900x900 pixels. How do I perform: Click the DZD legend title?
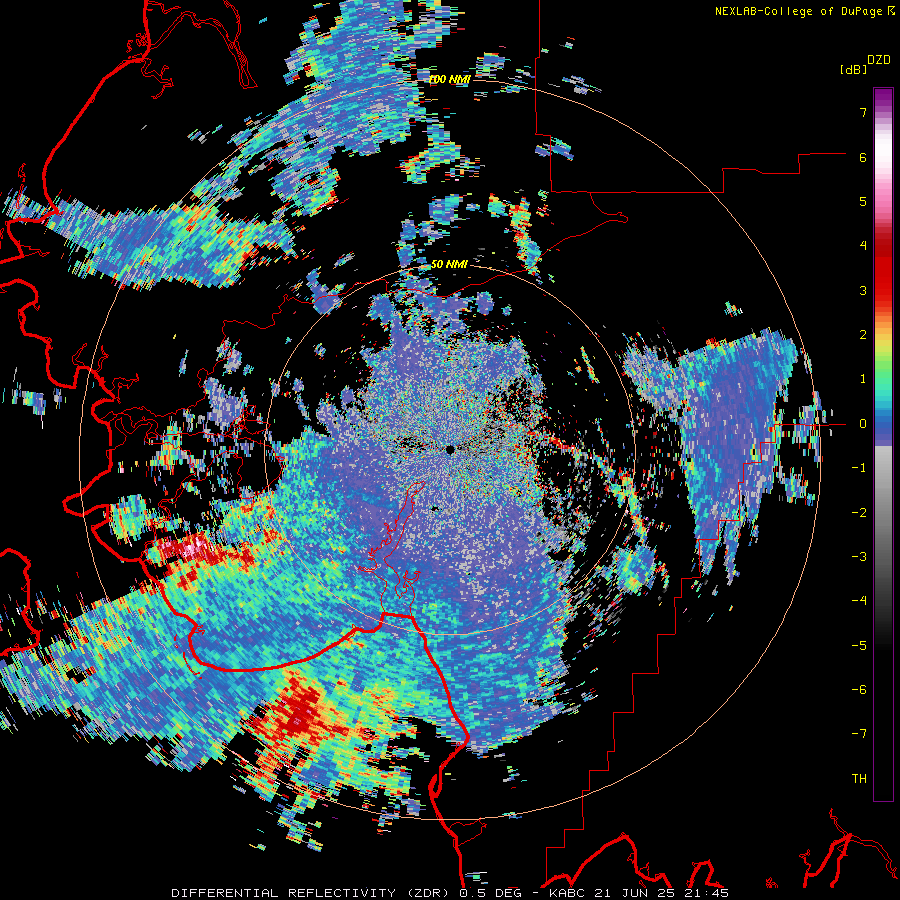coord(879,60)
